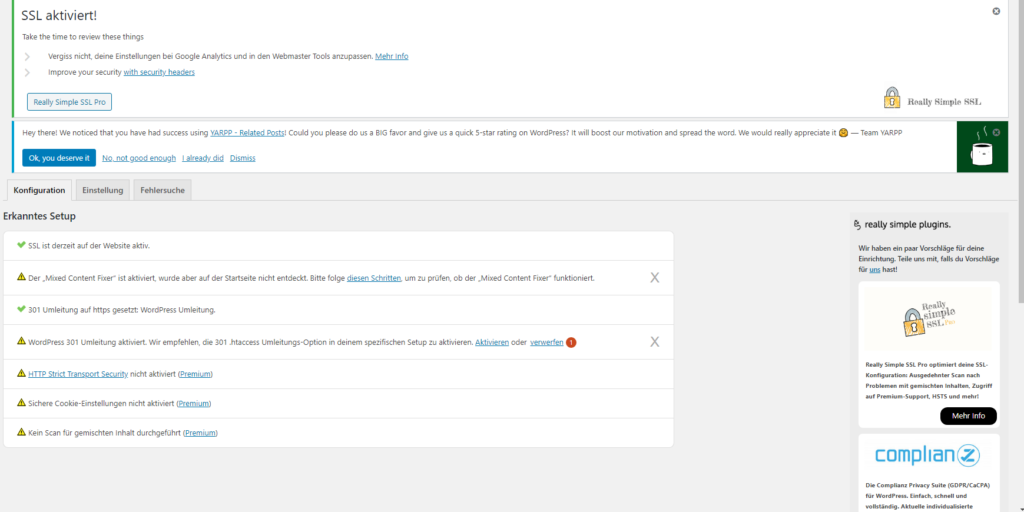Open Premium link for Sichere Cookie-Einstellungen
The width and height of the screenshot is (1024, 512).
tap(194, 404)
